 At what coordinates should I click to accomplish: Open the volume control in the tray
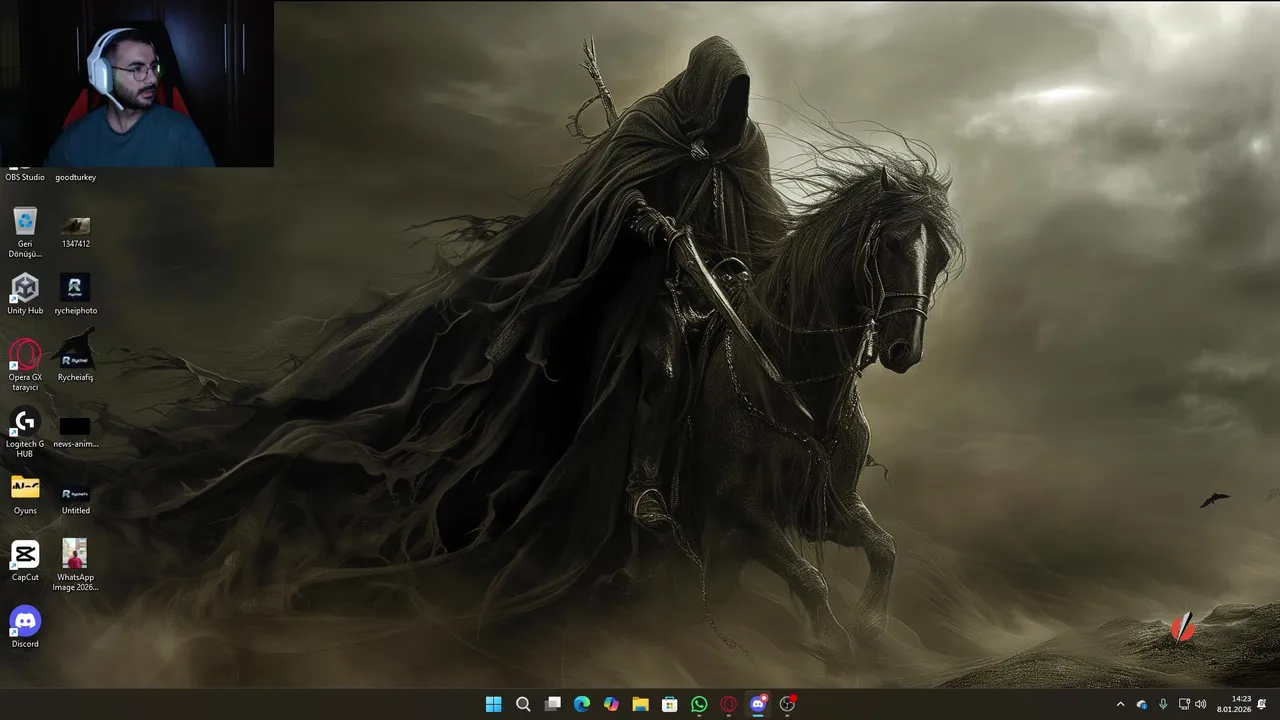(1201, 704)
